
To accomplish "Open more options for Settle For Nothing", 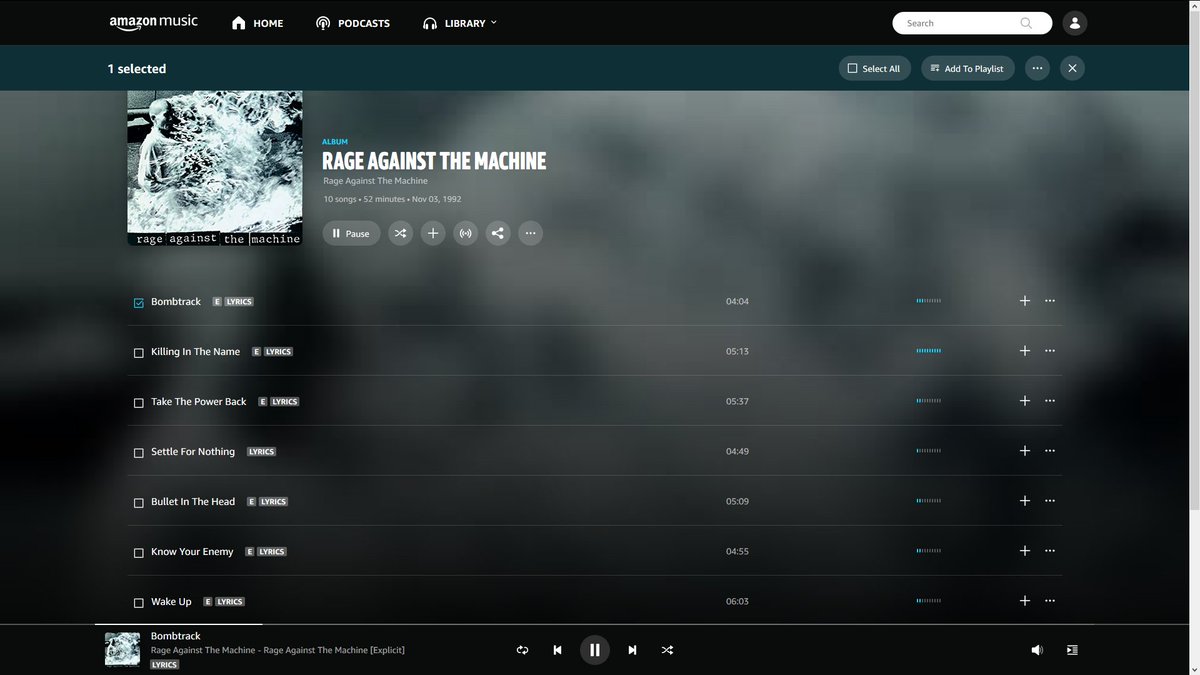I will (x=1050, y=450).
